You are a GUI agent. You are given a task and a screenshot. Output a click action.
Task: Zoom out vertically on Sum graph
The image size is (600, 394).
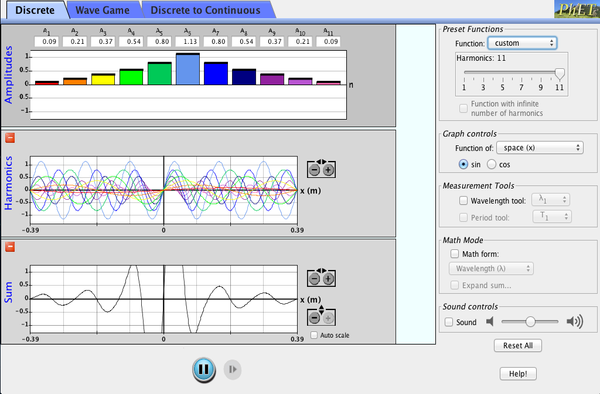(x=315, y=318)
